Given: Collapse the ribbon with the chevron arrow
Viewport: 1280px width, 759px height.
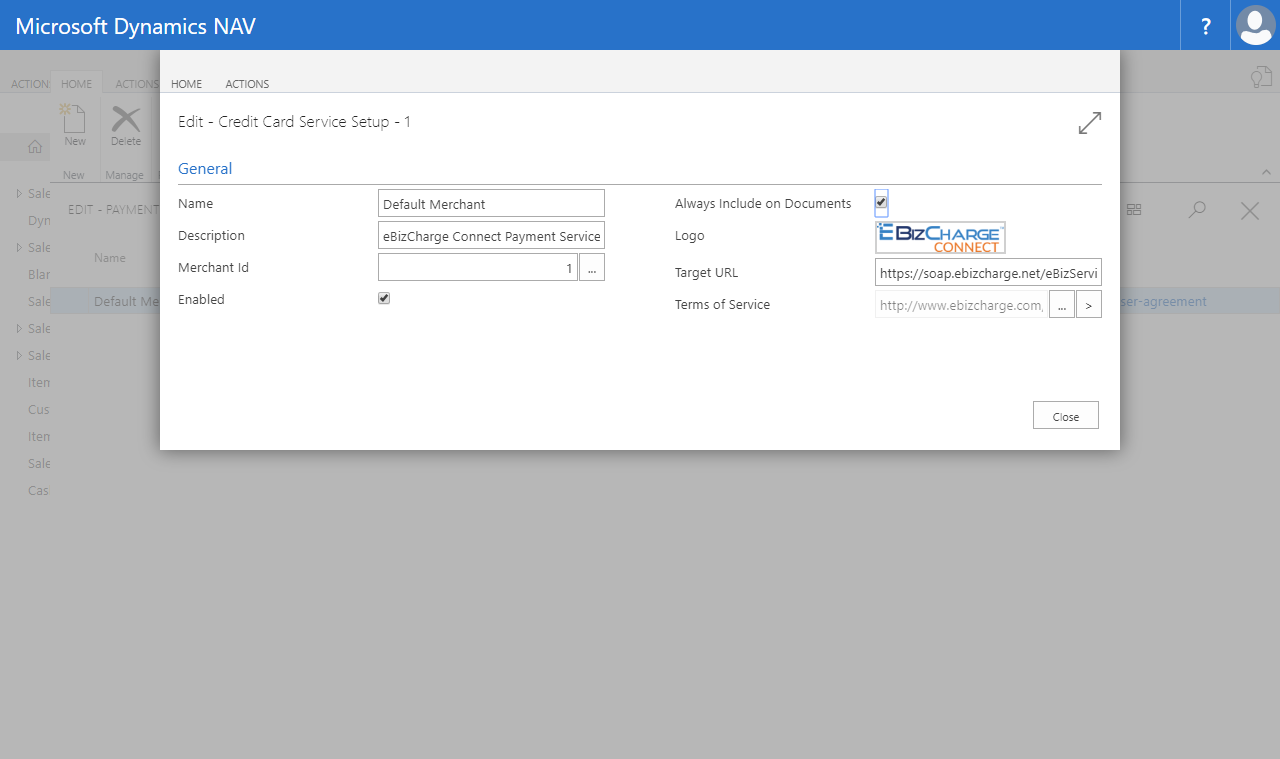Looking at the screenshot, I should pos(1265,172).
